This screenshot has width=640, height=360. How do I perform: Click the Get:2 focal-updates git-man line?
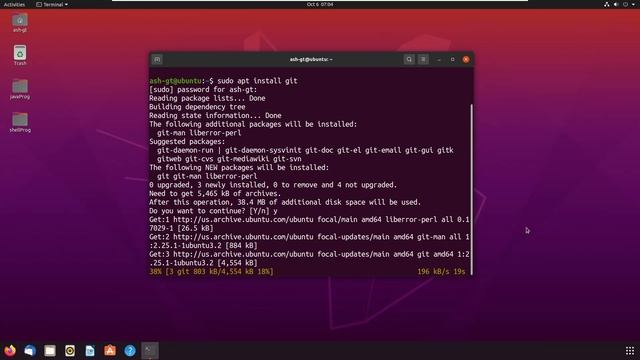click(309, 241)
